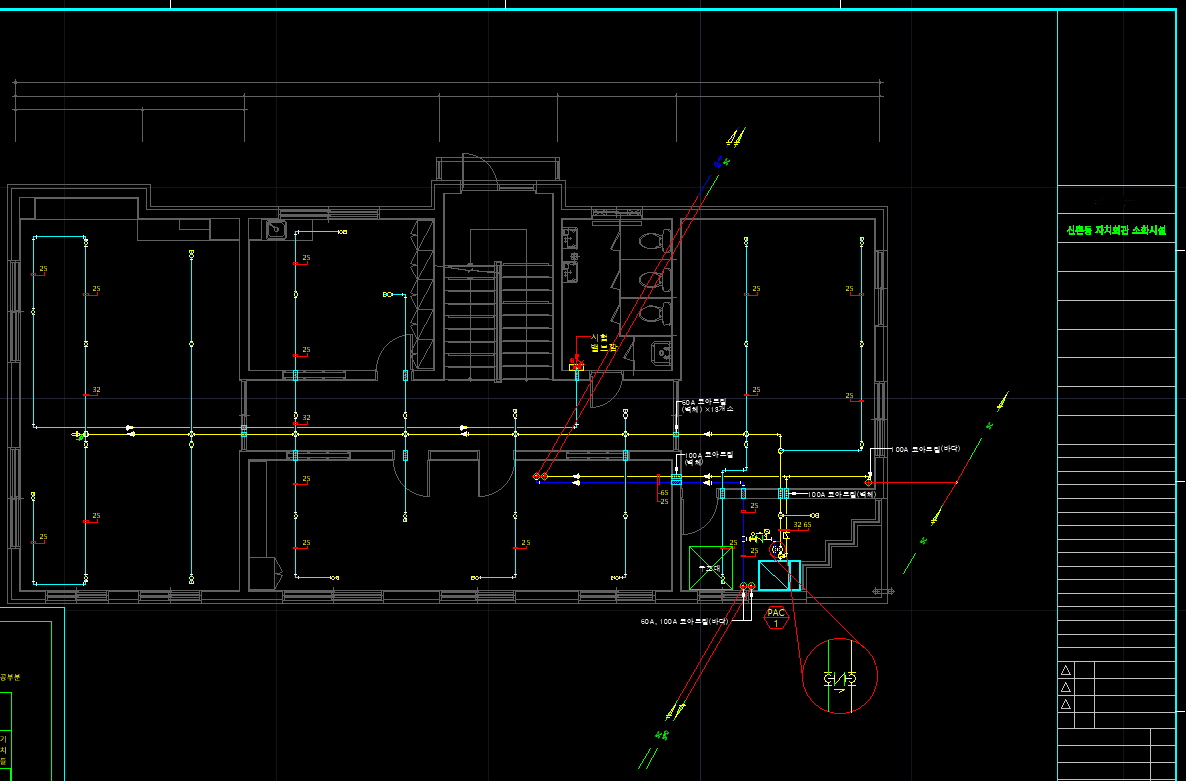The height and width of the screenshot is (781, 1186).
Task: Click the '65 25' pipe size label
Action: point(663,497)
